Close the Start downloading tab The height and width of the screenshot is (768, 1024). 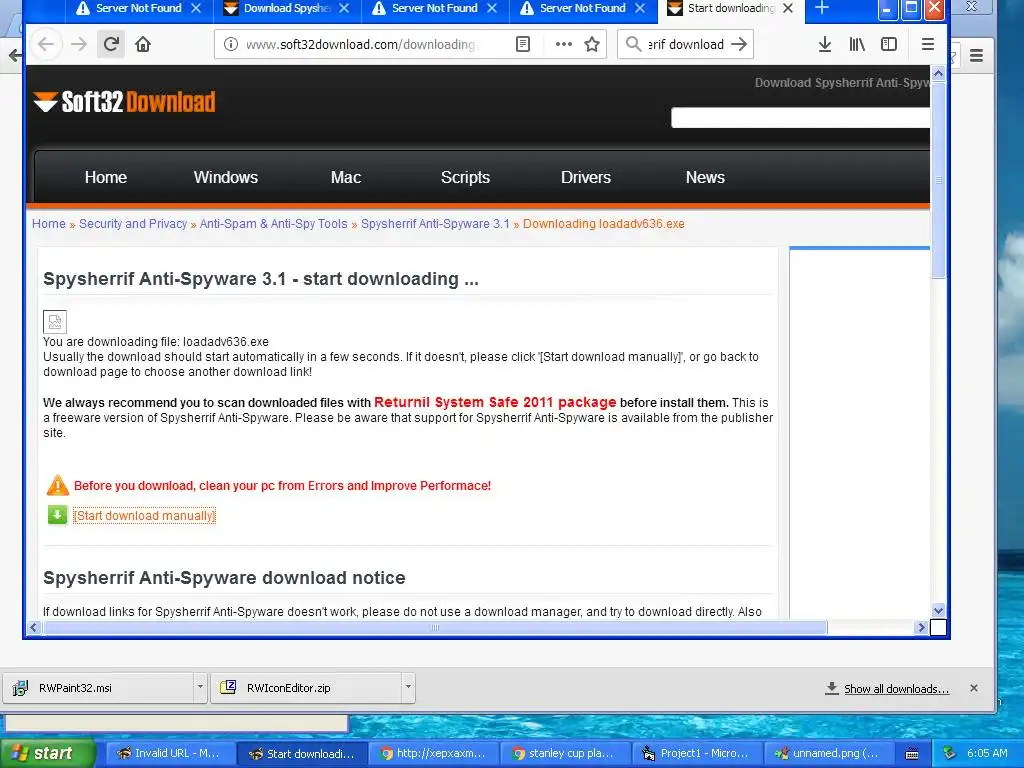coord(788,8)
